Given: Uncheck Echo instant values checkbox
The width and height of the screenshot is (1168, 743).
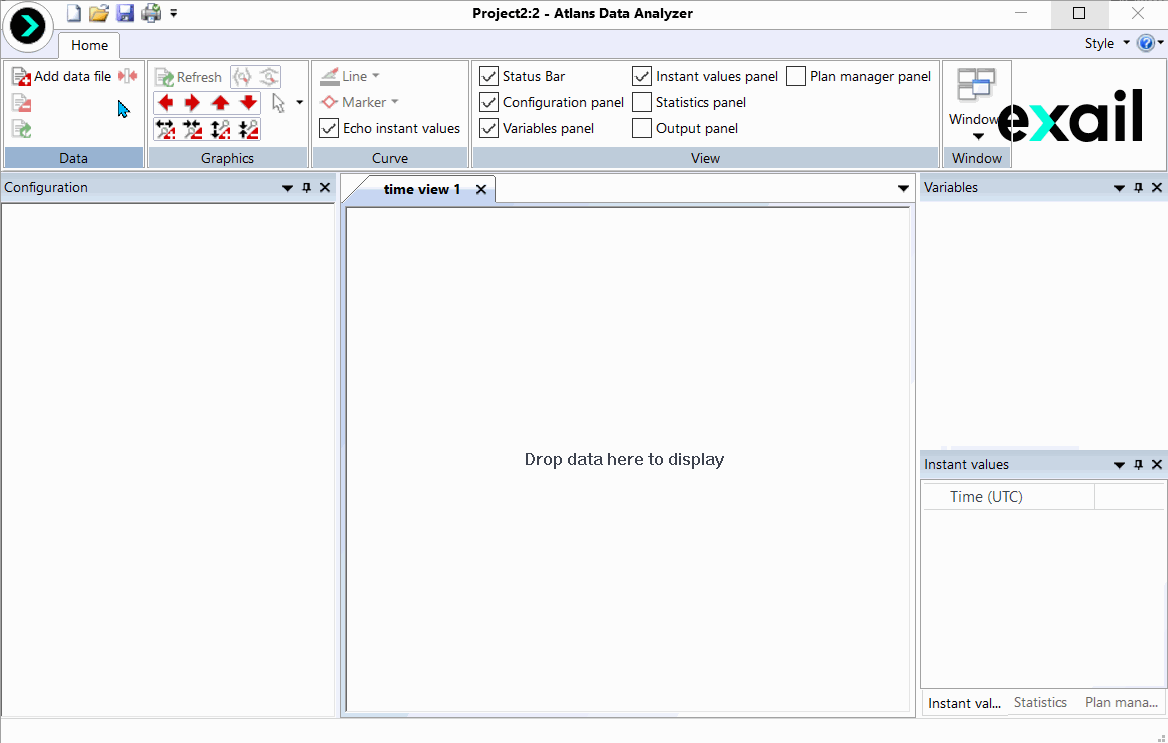Looking at the screenshot, I should (329, 128).
